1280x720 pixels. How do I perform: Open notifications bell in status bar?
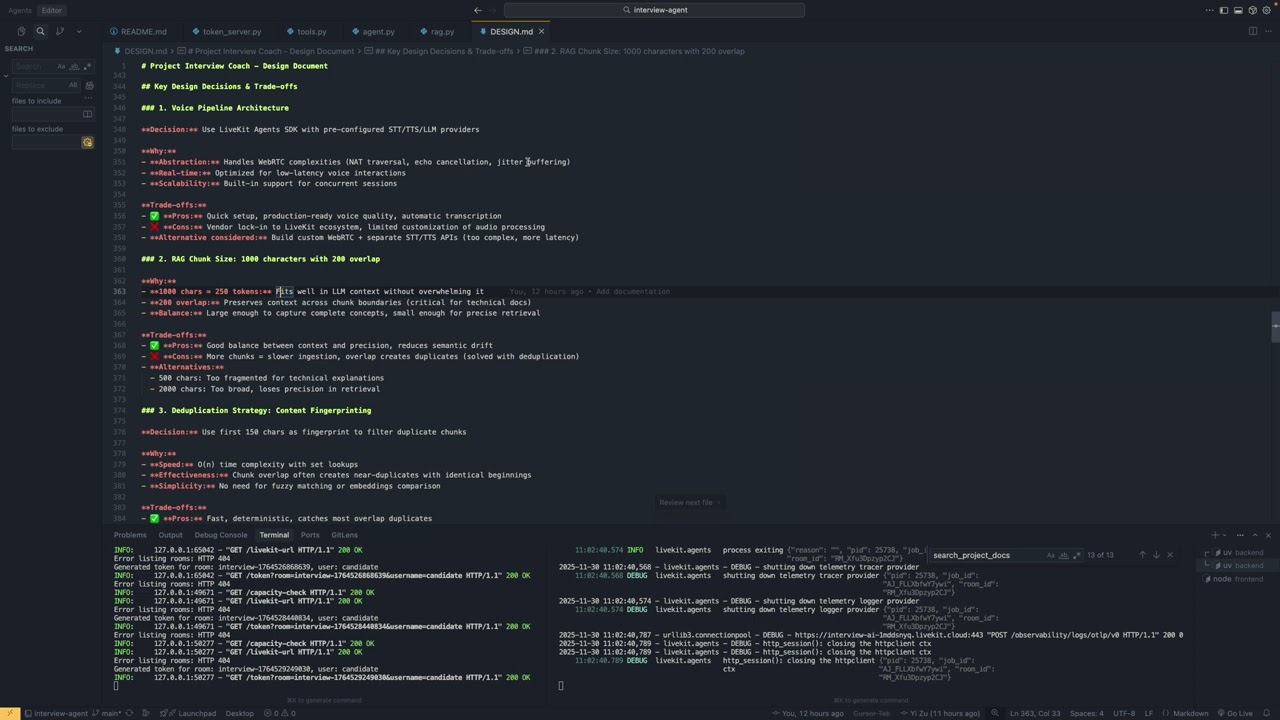[1267, 713]
